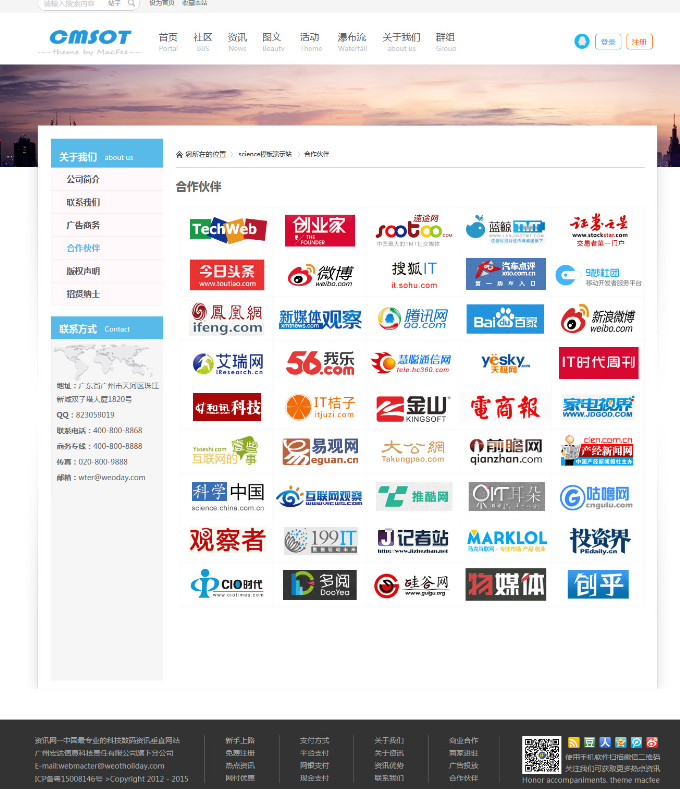Click 广告投放 footer link

464,765
